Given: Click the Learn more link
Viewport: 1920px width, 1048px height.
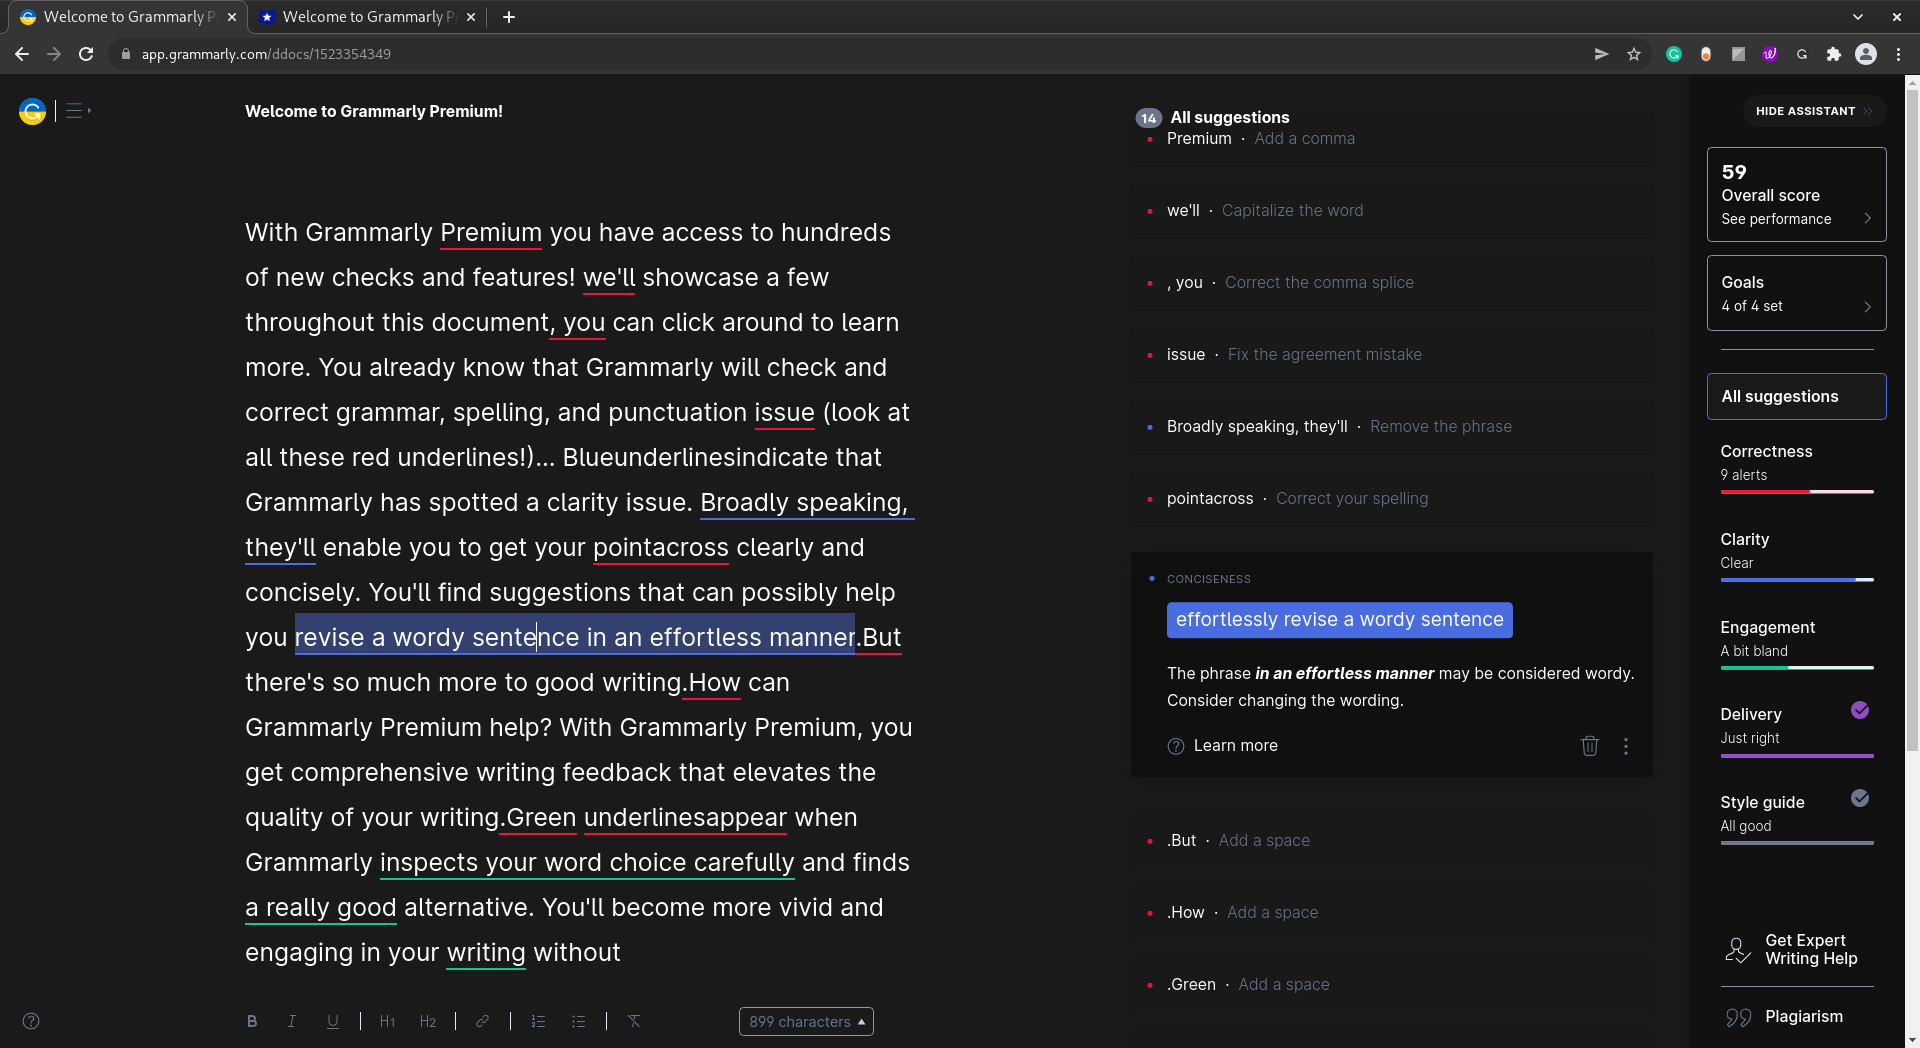Looking at the screenshot, I should click(1235, 746).
